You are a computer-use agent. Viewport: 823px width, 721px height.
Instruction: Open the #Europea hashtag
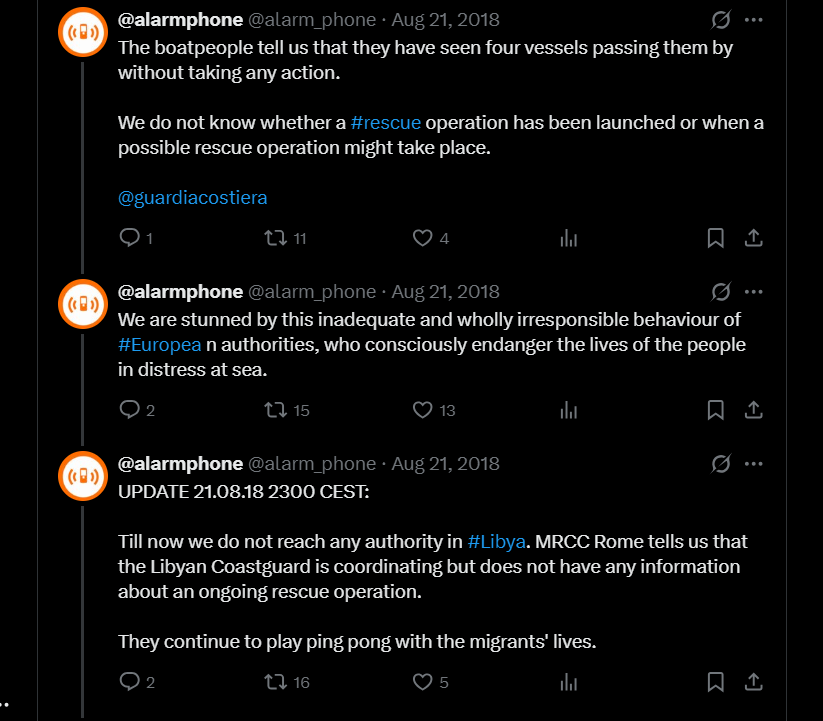(x=160, y=345)
